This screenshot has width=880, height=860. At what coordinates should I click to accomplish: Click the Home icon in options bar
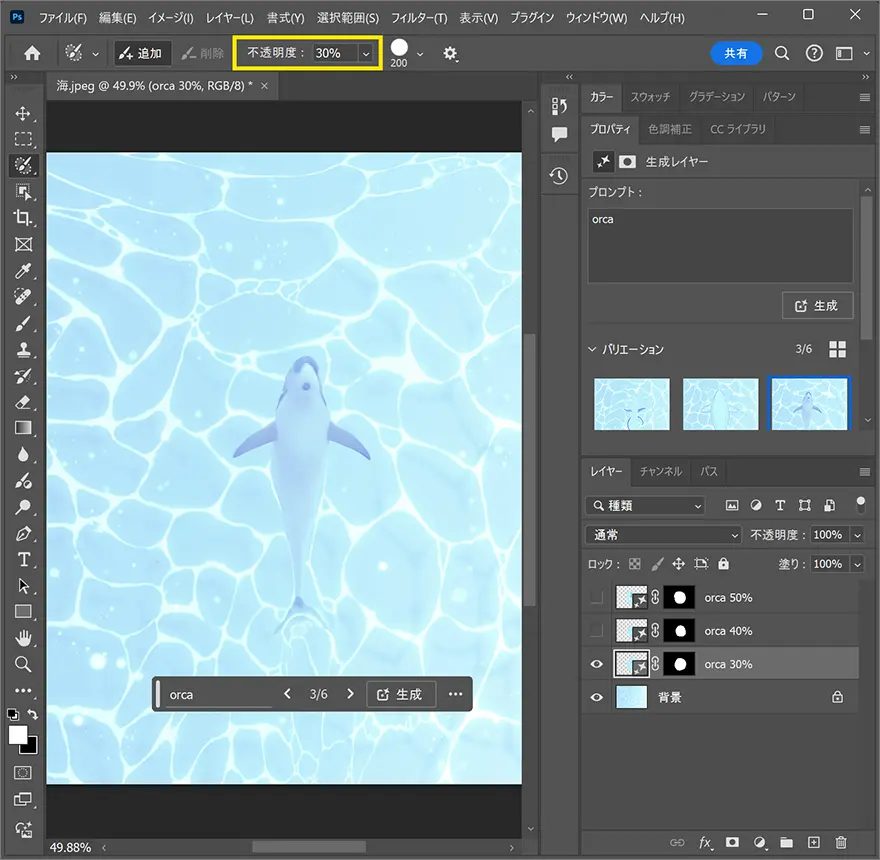tap(32, 53)
